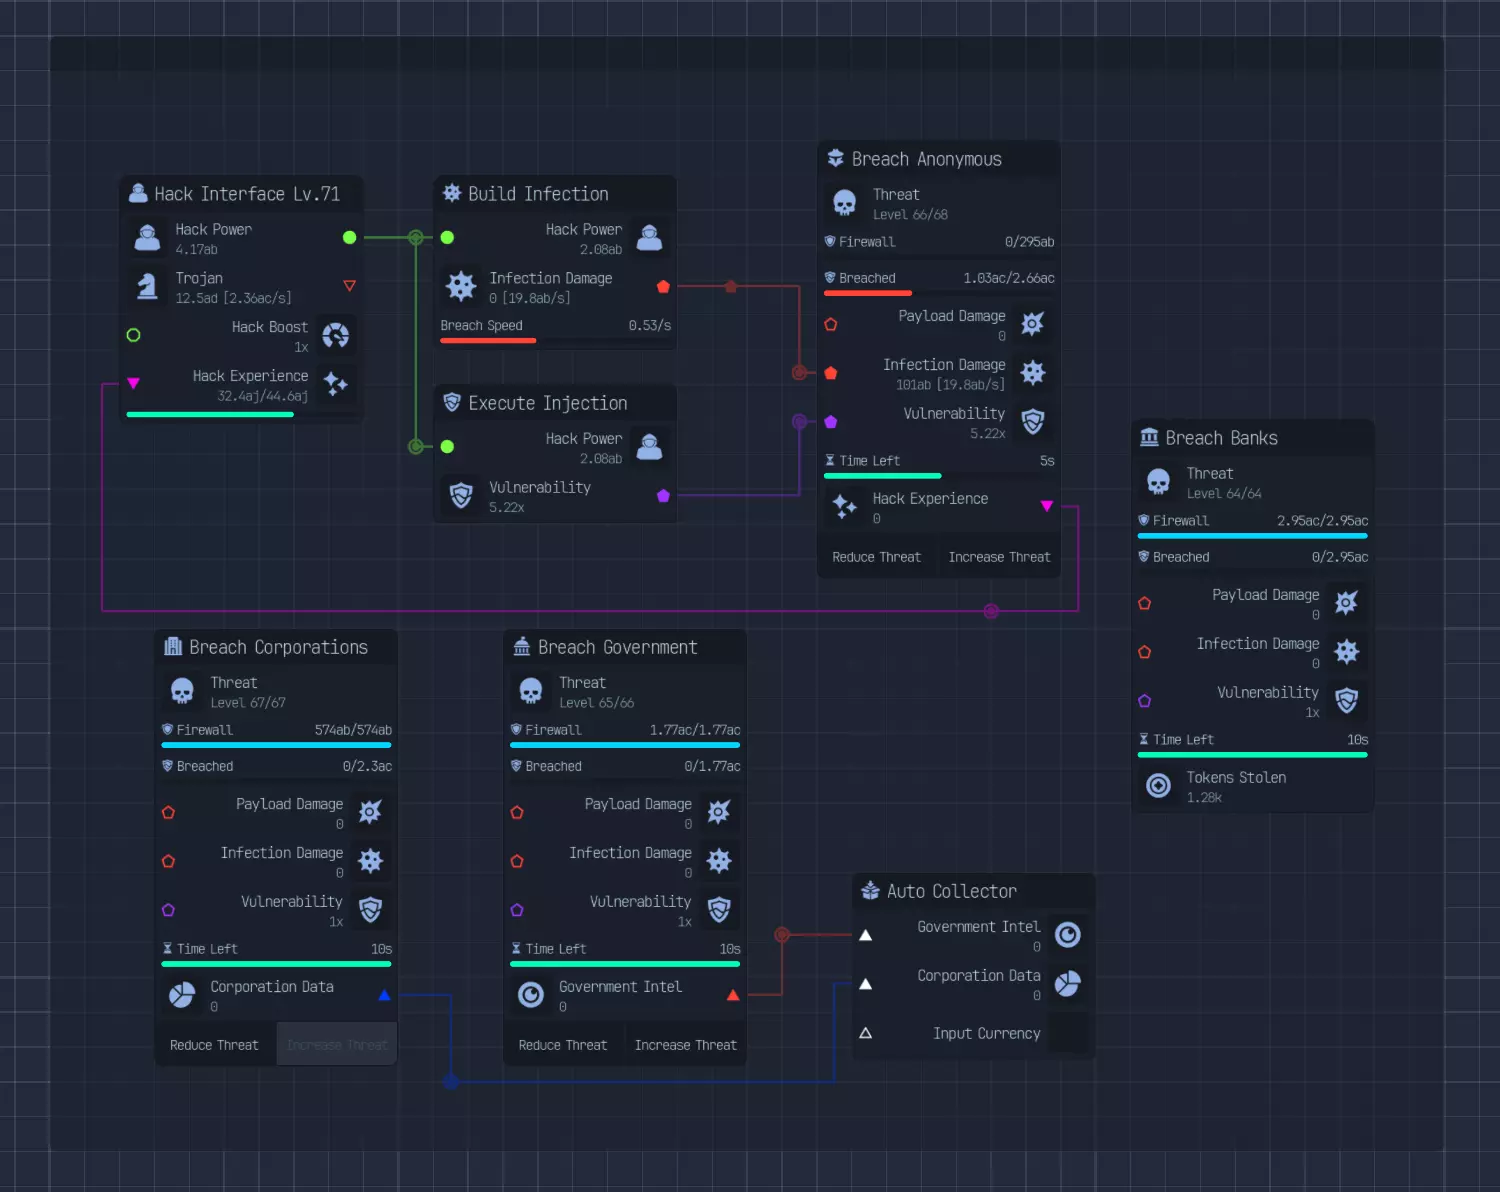Click the magenta Hack Experience output port in Breach Anonymous

pyautogui.click(x=1047, y=506)
